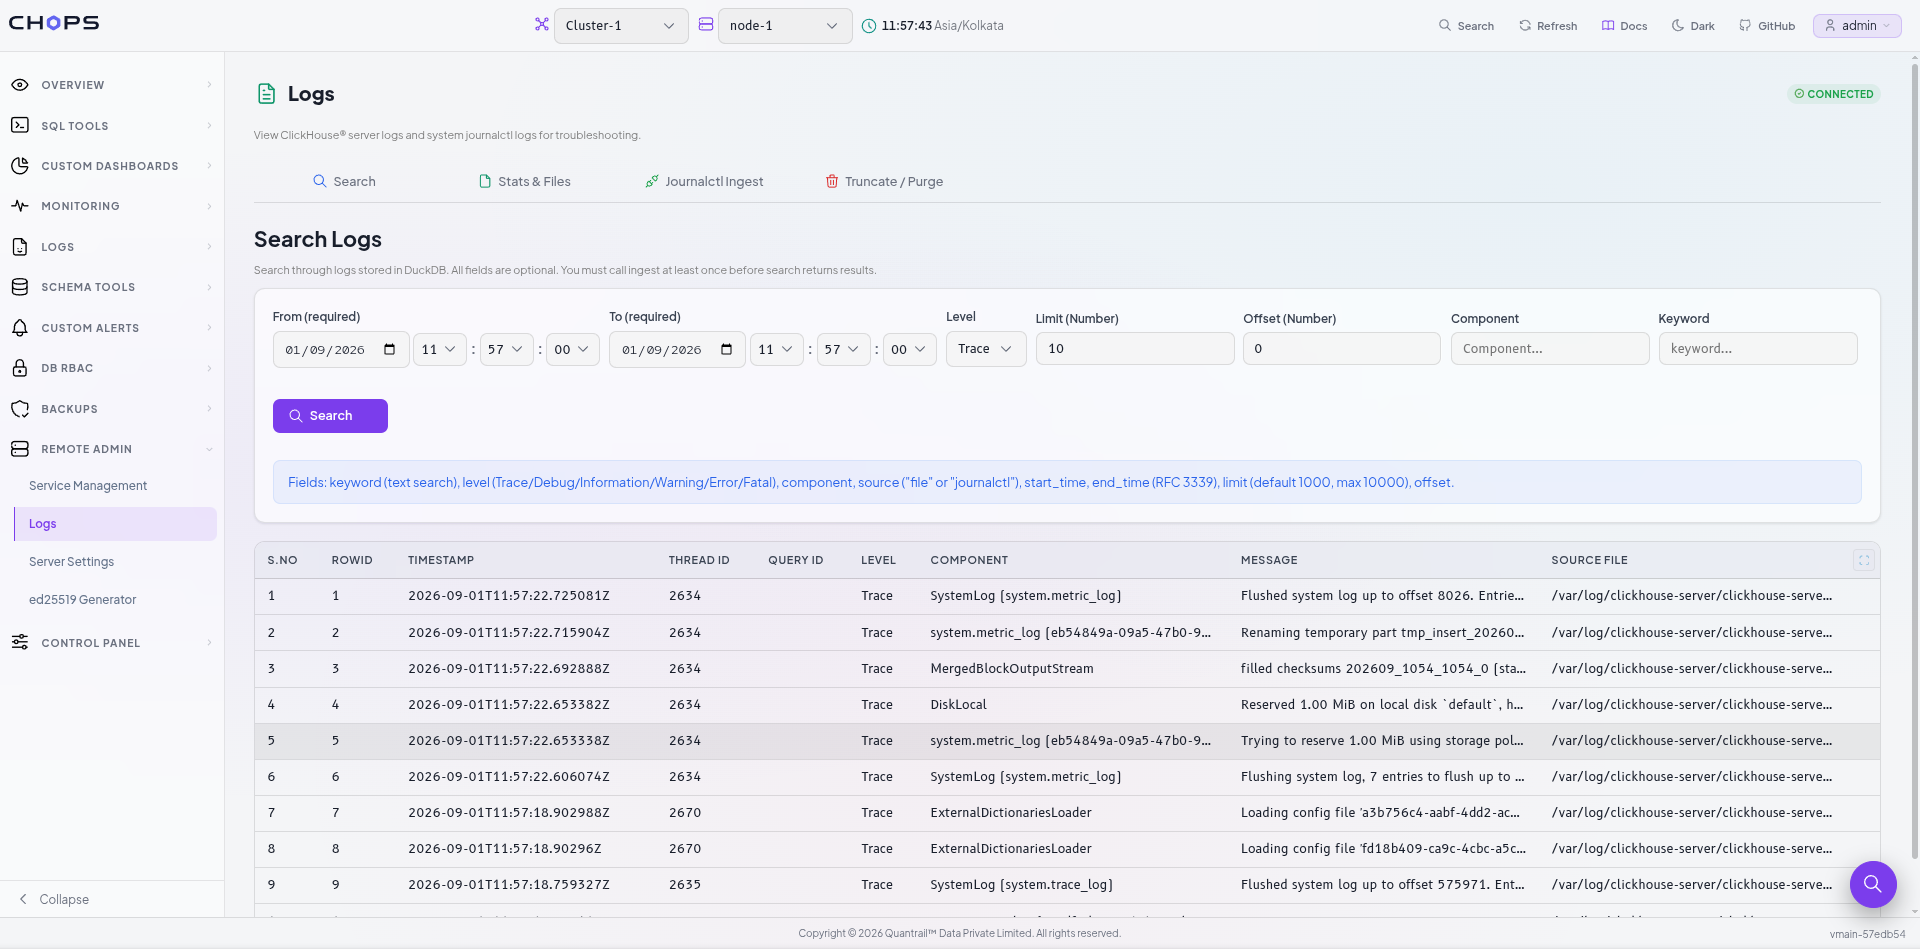The image size is (1920, 949).
Task: Open GitHub link in header
Action: coord(1767,26)
